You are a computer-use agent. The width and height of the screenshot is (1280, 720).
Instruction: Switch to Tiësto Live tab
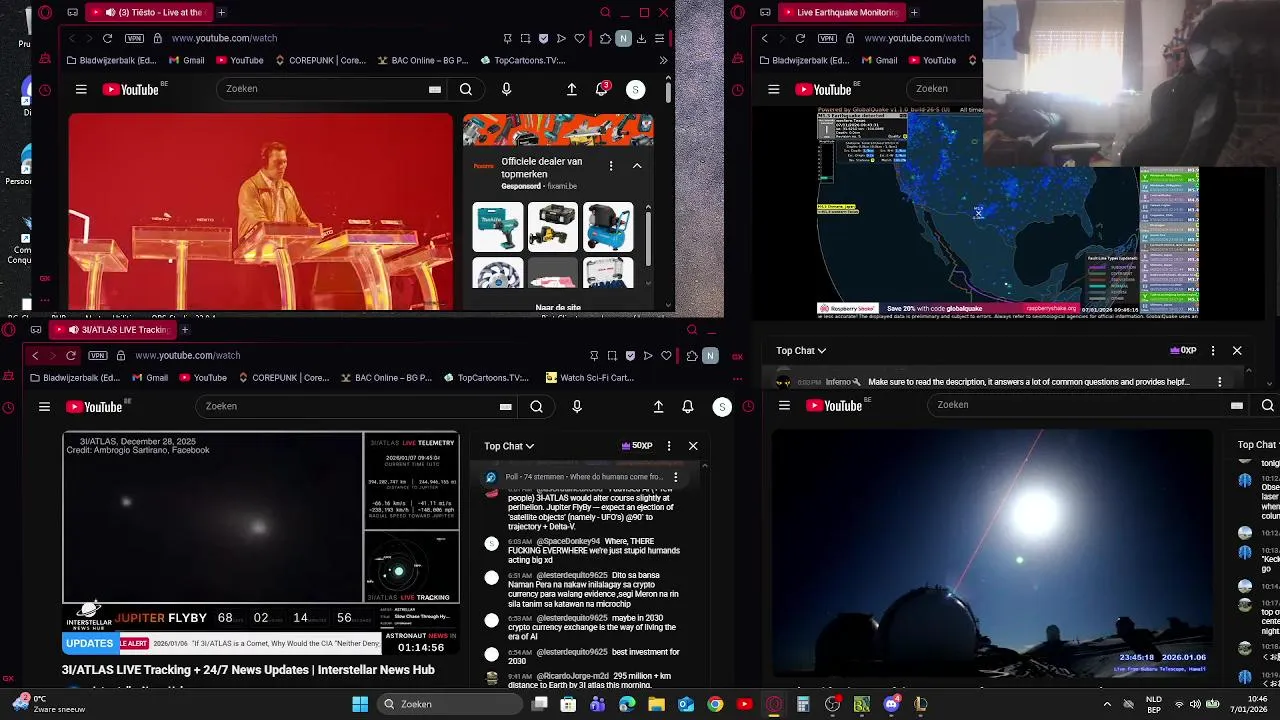tap(150, 12)
